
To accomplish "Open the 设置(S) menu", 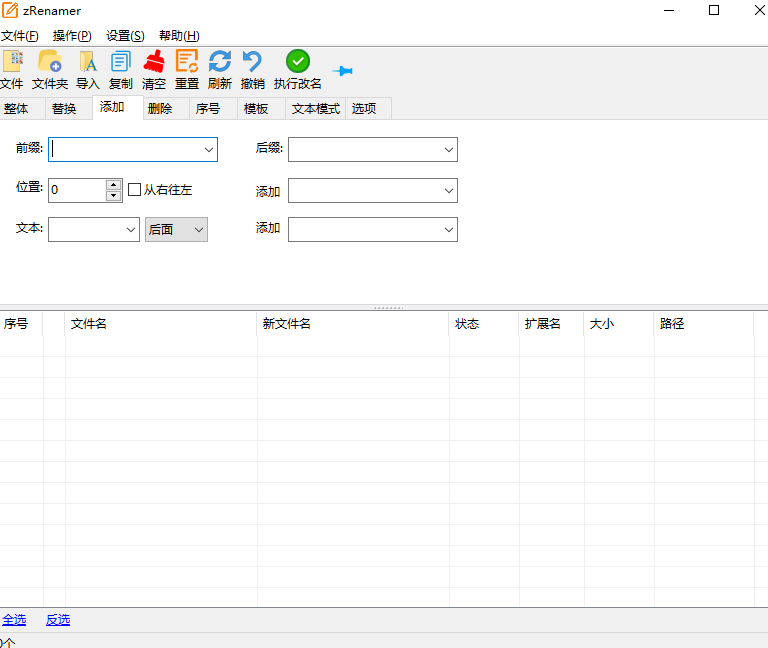I will (x=125, y=36).
